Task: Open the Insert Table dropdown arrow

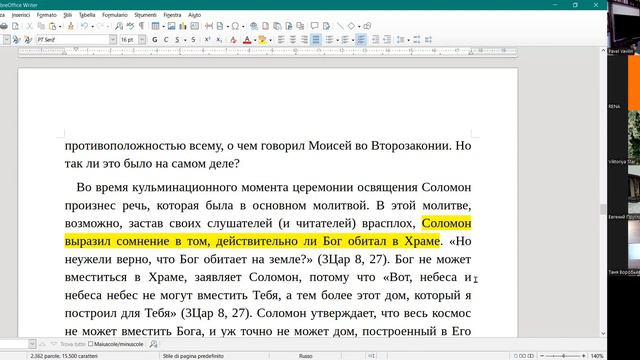Action: [163, 27]
